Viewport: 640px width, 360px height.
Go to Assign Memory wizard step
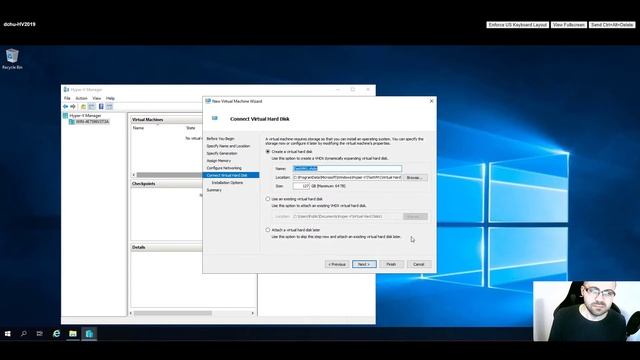[x=218, y=161]
